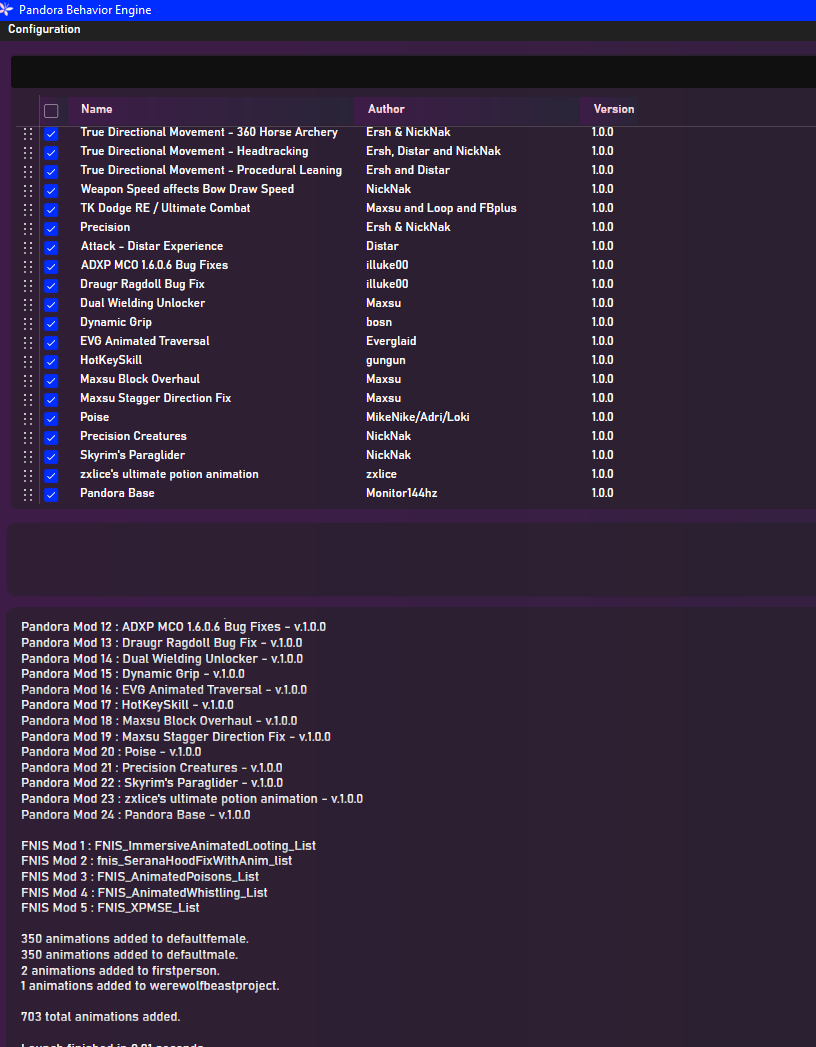The height and width of the screenshot is (1047, 816).
Task: Click log line 'FNIS Mod 5 : FNIS_XPMSE_List'
Action: [x=110, y=908]
